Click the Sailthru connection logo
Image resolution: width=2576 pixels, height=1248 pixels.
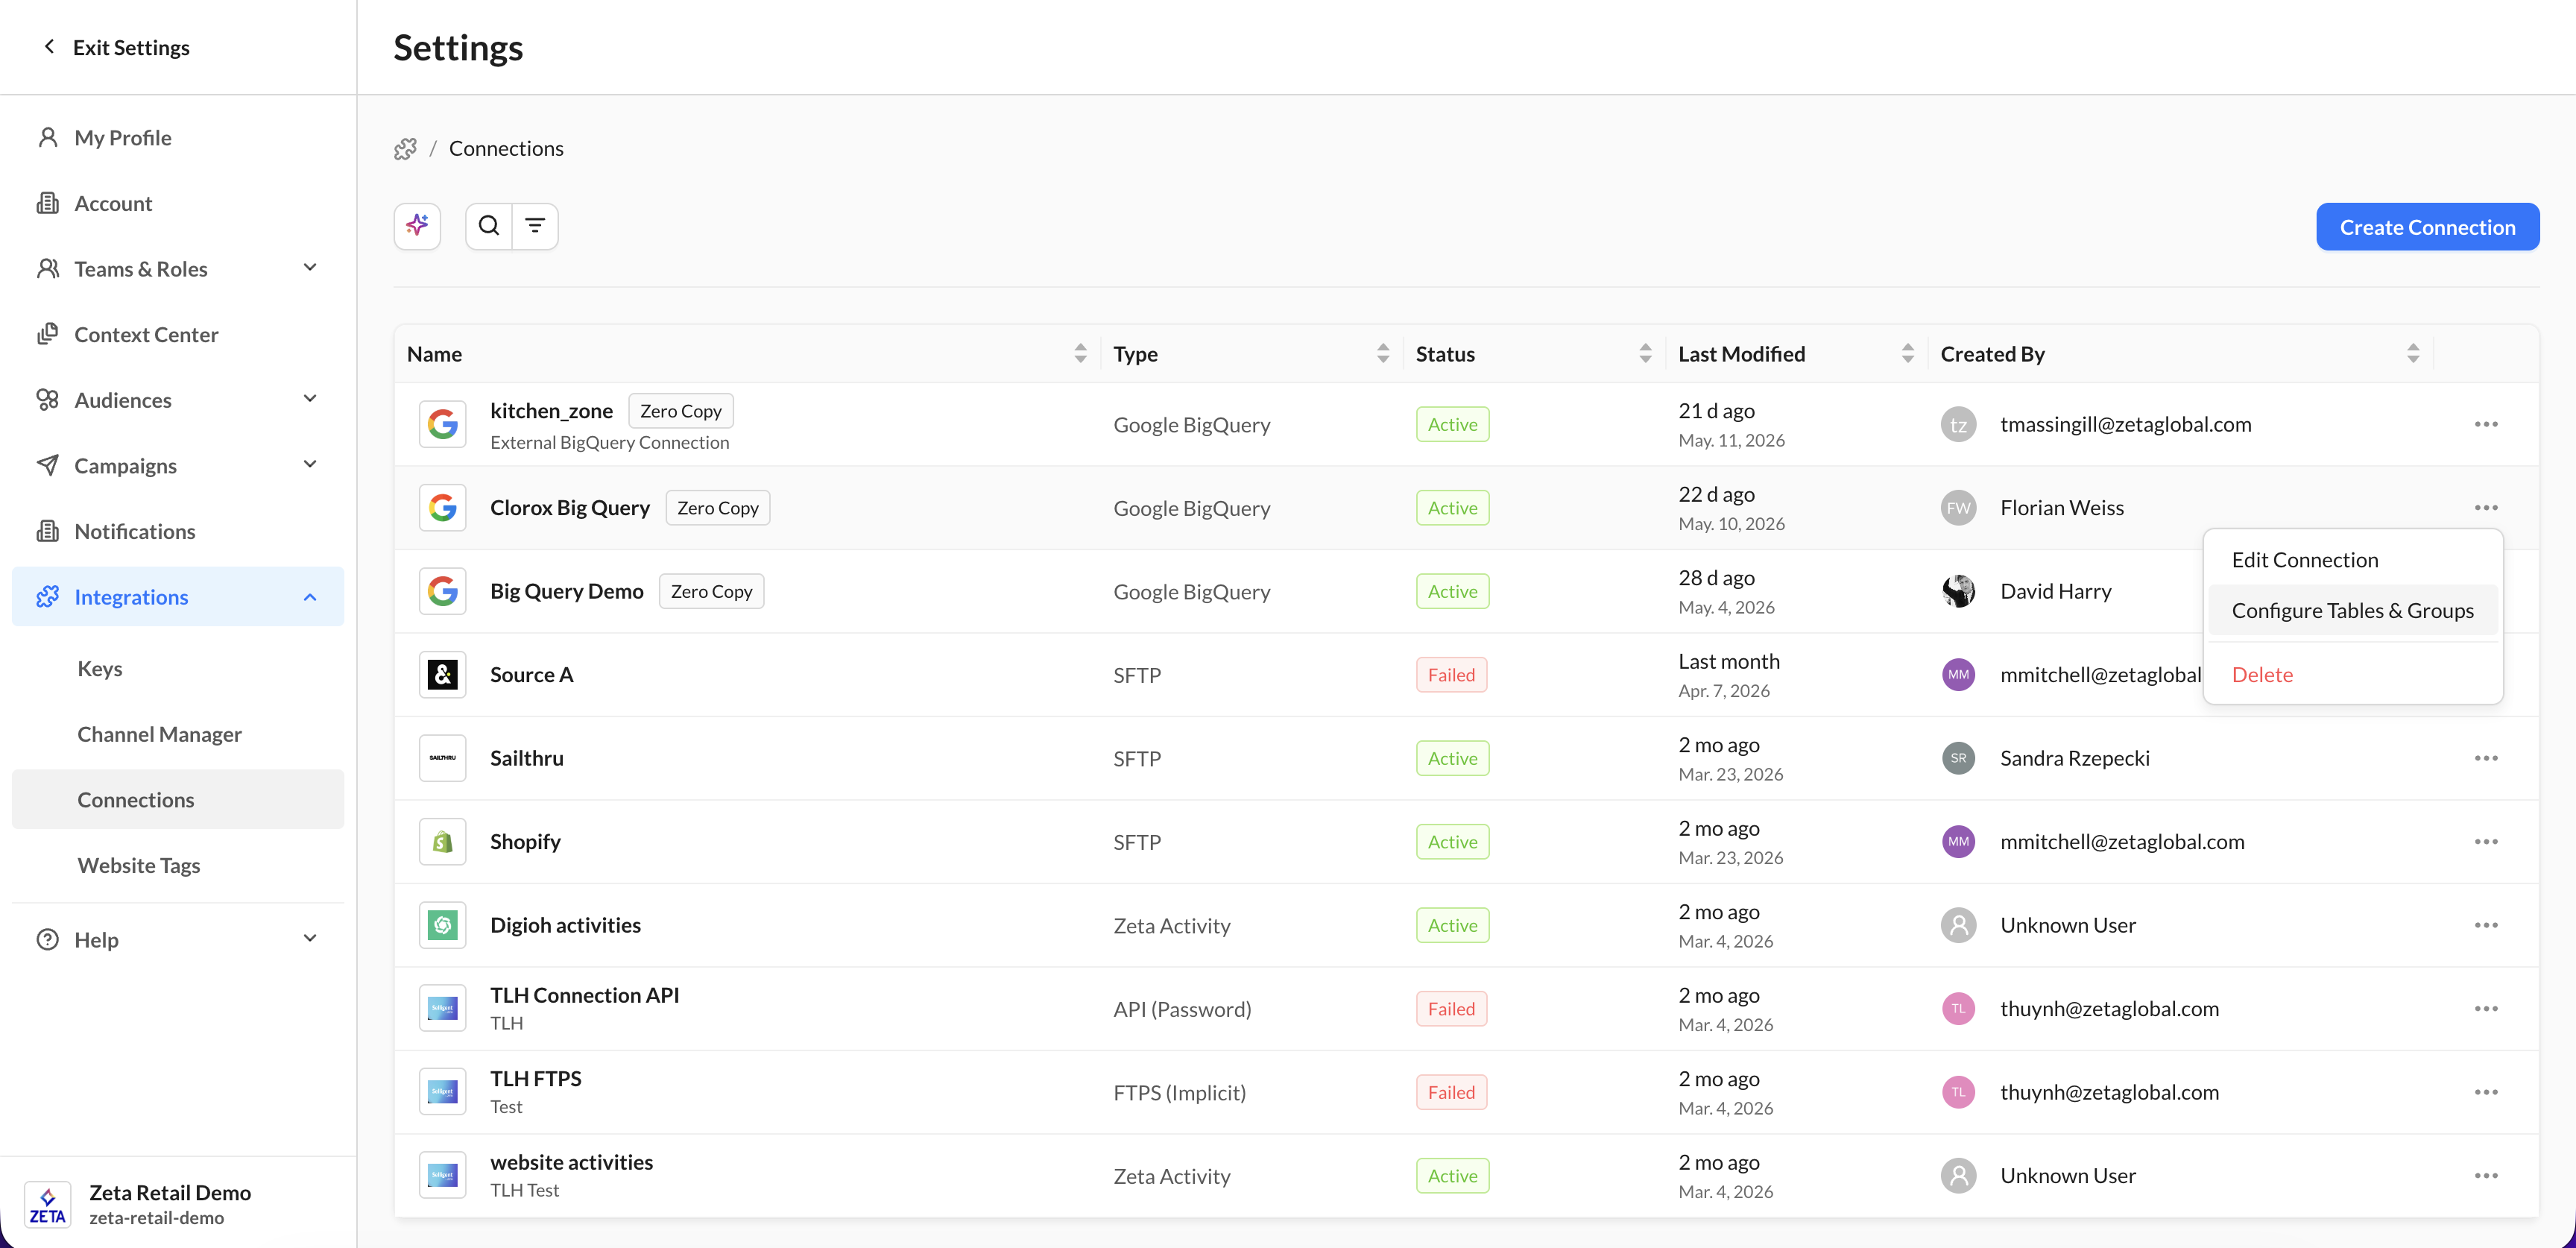[443, 758]
